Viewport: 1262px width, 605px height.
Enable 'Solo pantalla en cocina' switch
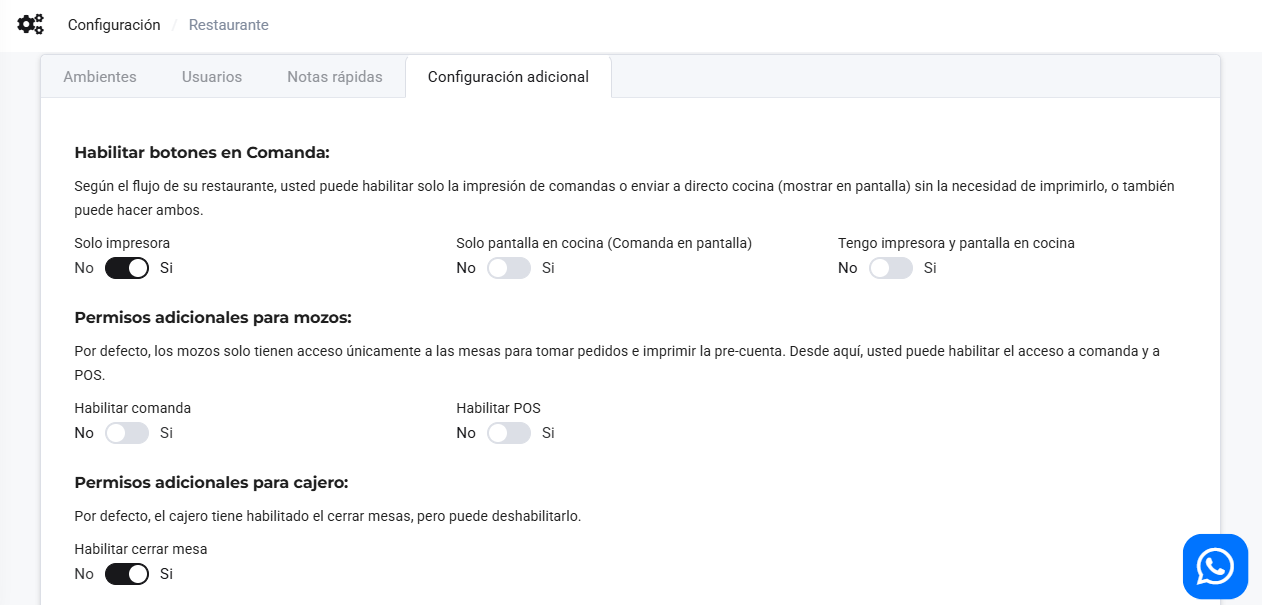[509, 268]
